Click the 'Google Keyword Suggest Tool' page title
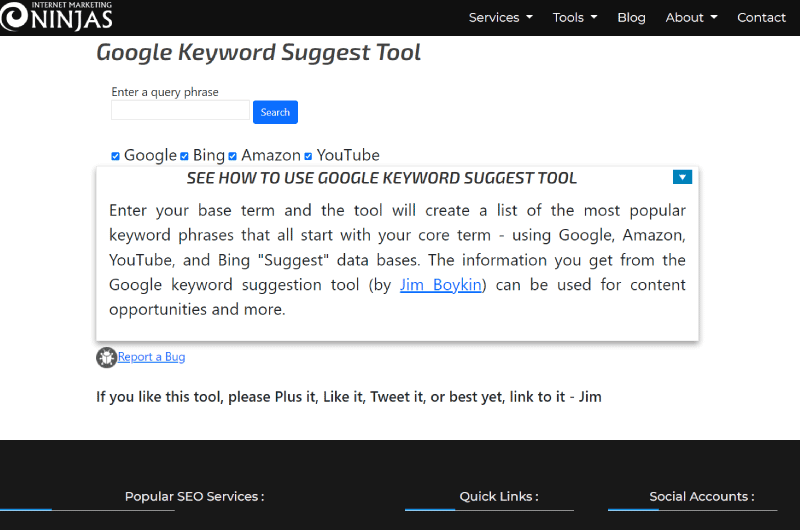Screen dimensions: 800x530 pyautogui.click(x=258, y=53)
